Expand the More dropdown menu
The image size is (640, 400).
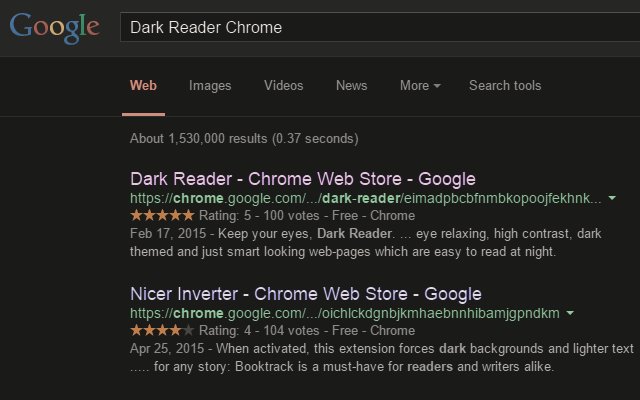click(x=420, y=86)
